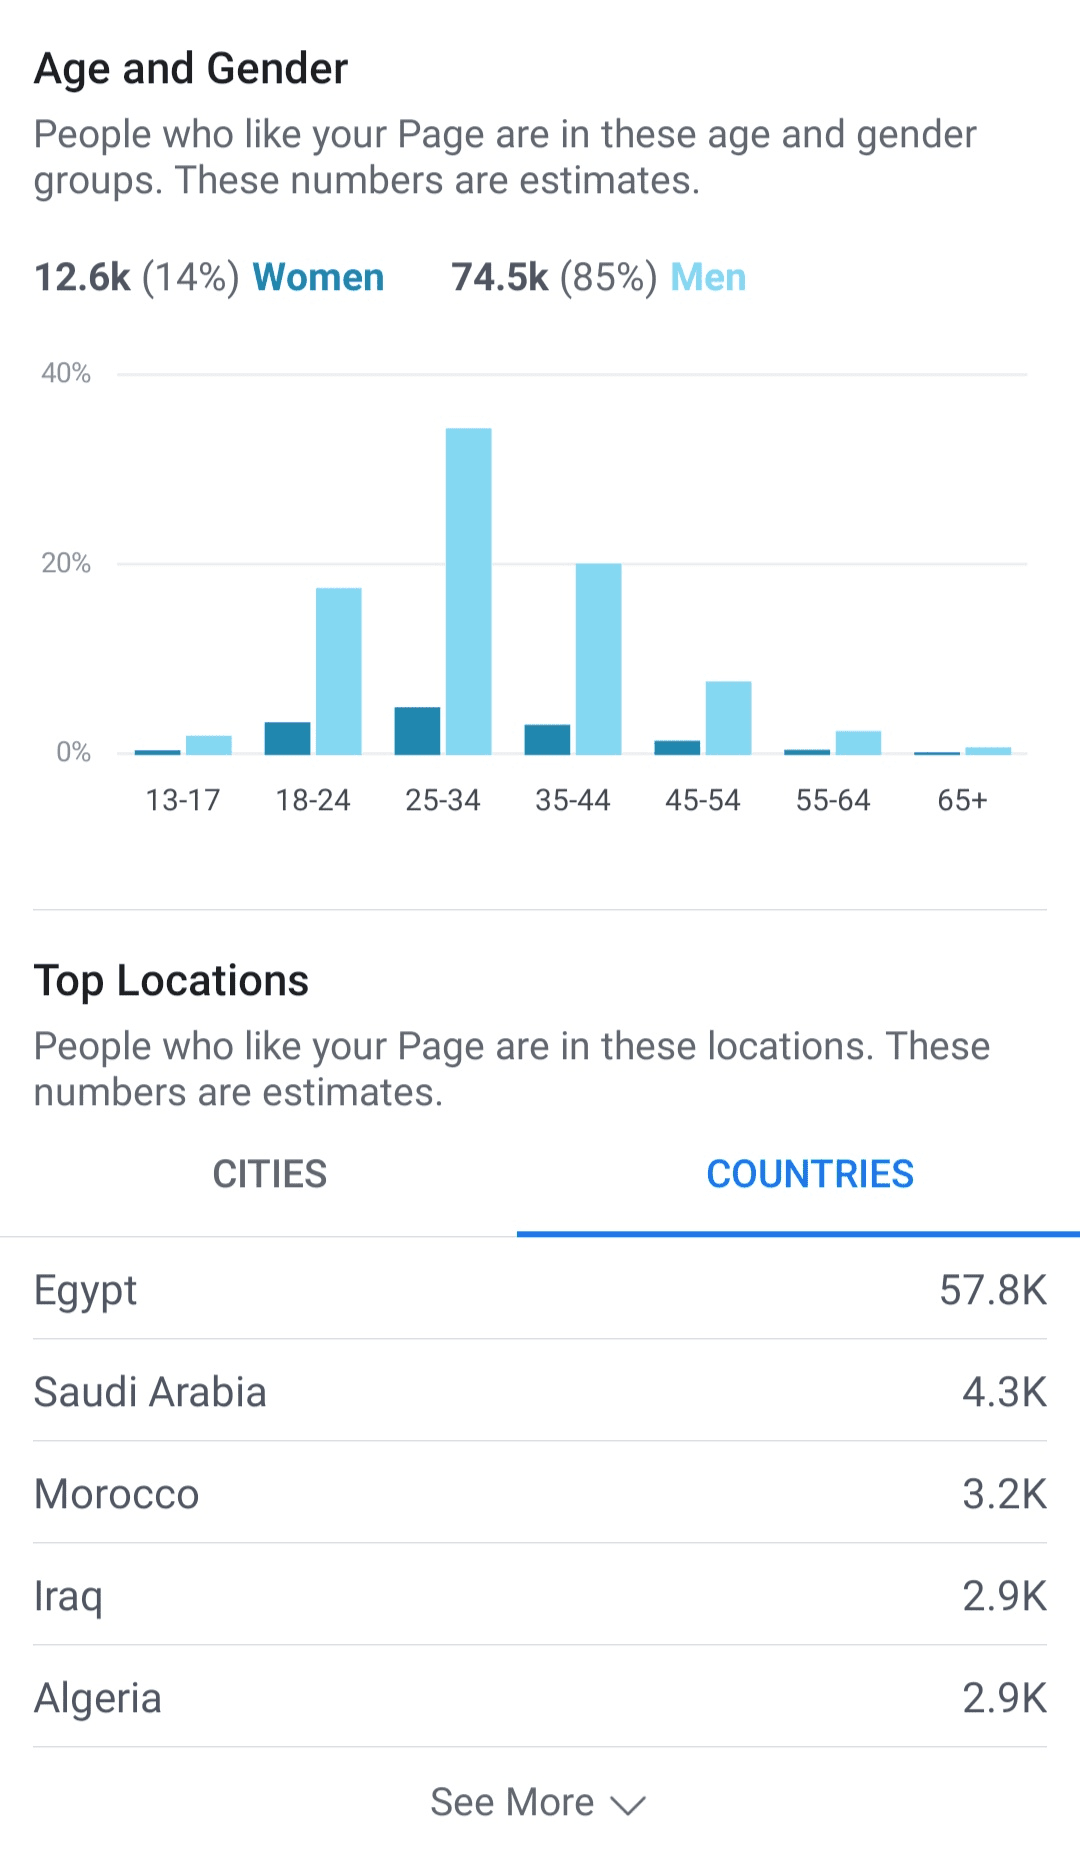The width and height of the screenshot is (1080, 1862).
Task: Tap the women's 35-44 bar
Action: 547,739
